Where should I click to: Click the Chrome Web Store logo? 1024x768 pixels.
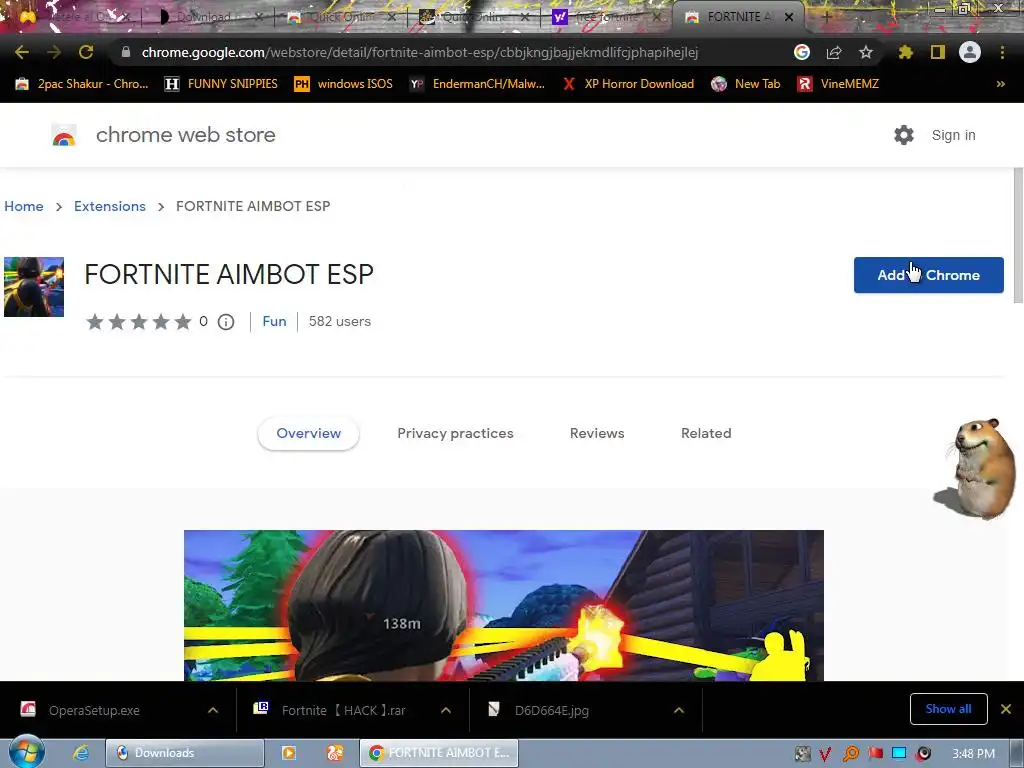coord(64,135)
